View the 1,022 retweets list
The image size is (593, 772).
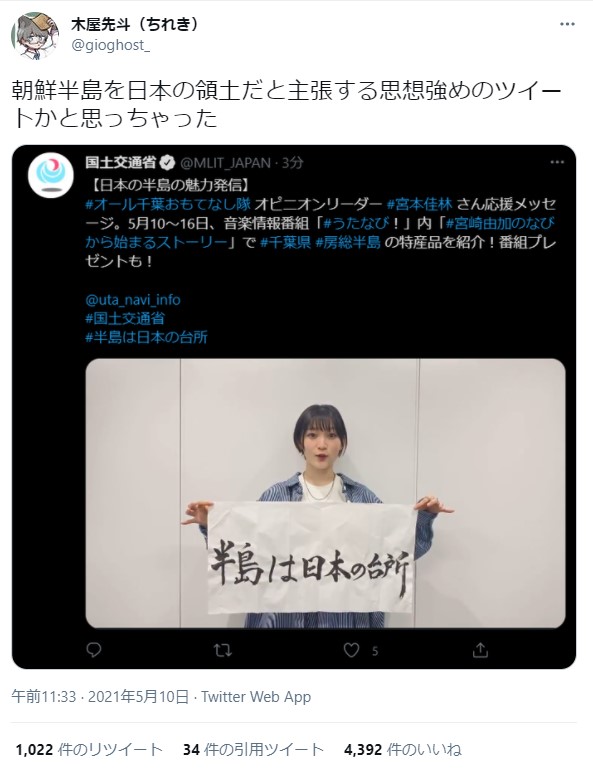pyautogui.click(x=89, y=750)
